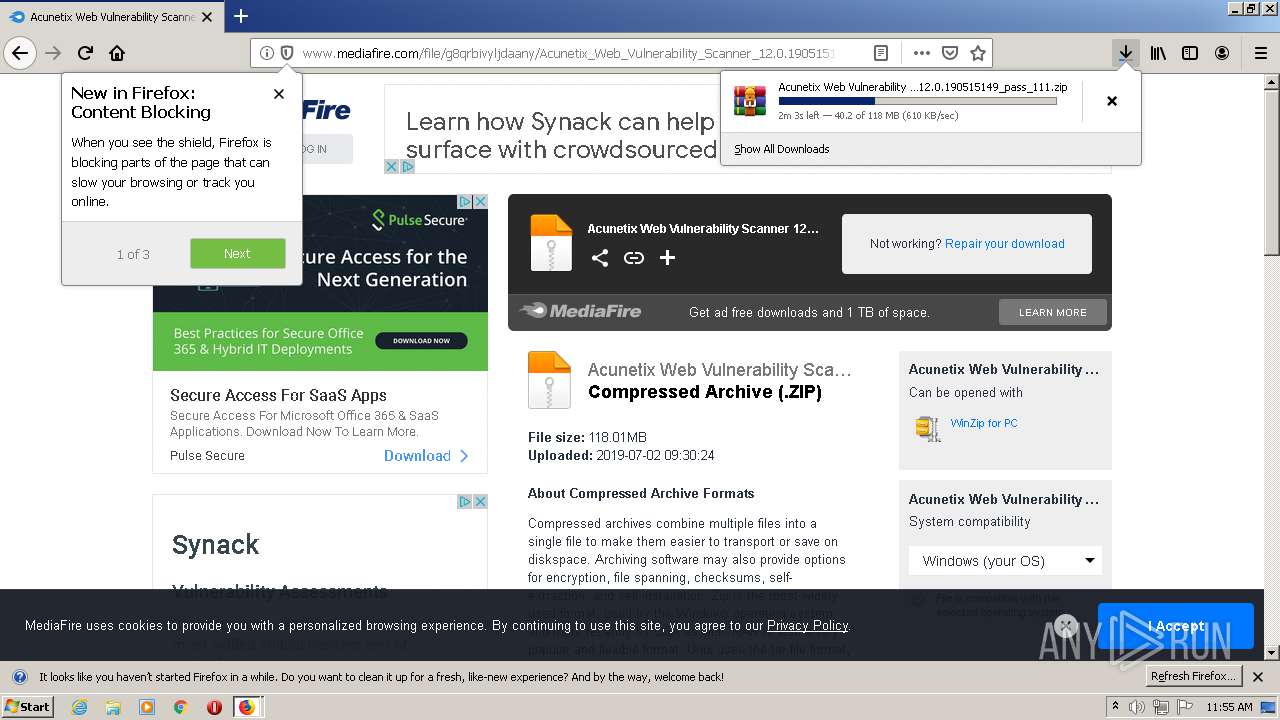
Task: Open WinZip for PC link
Action: tap(983, 423)
